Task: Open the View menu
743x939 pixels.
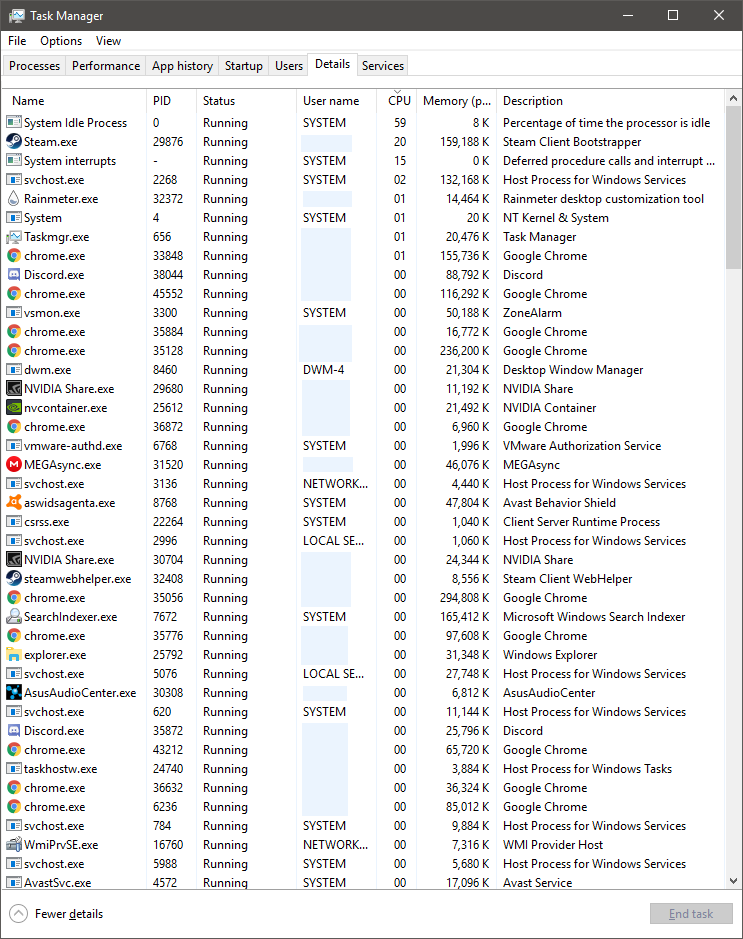Action: click(108, 41)
